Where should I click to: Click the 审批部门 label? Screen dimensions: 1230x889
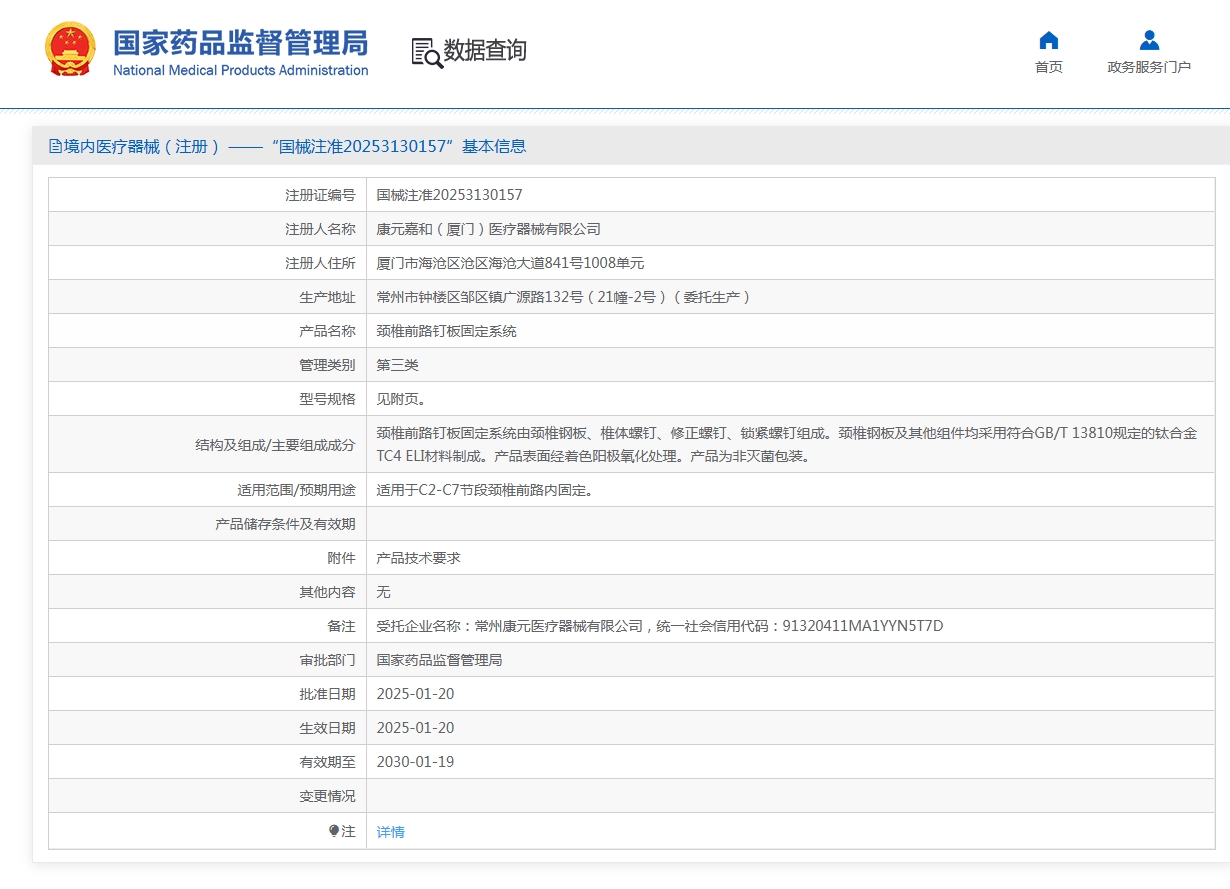click(327, 660)
